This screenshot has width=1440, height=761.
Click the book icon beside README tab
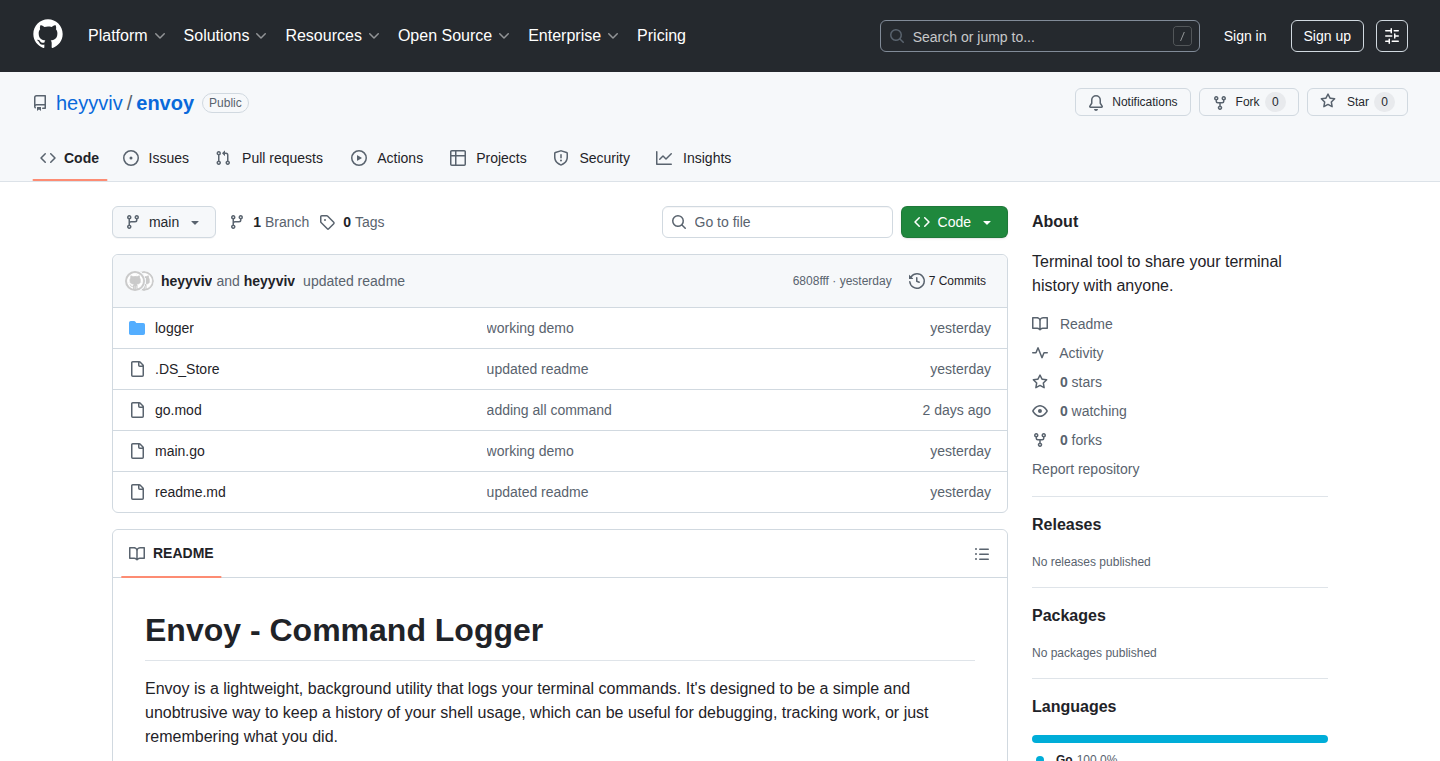tap(137, 554)
